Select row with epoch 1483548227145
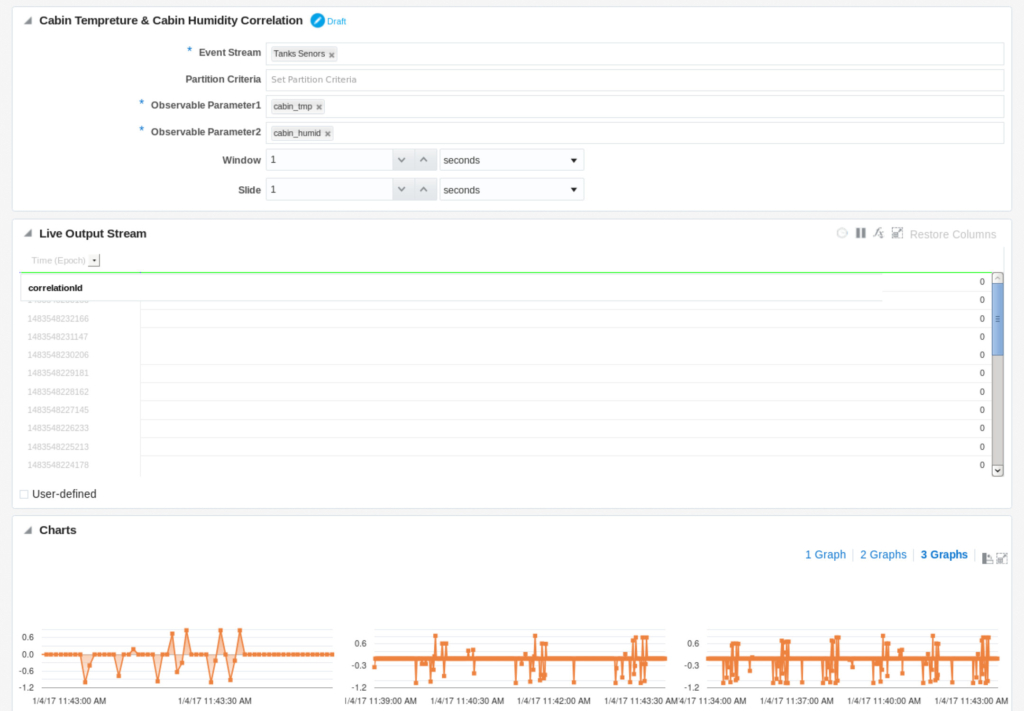 [506, 410]
